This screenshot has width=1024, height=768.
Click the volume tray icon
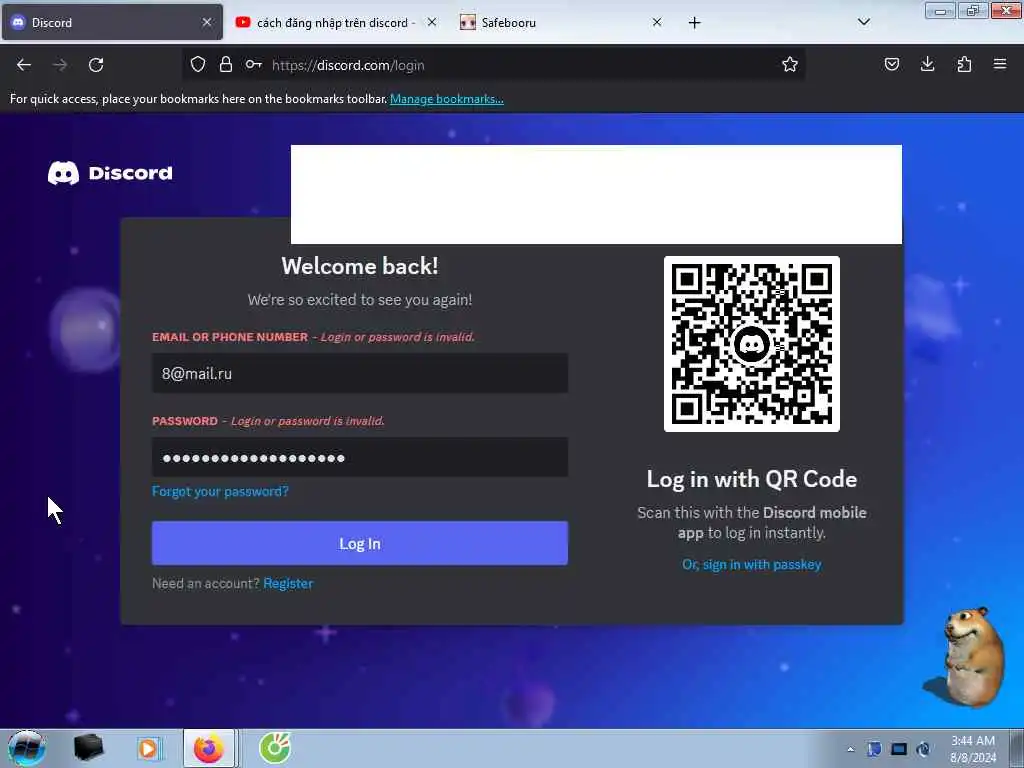[x=924, y=749]
